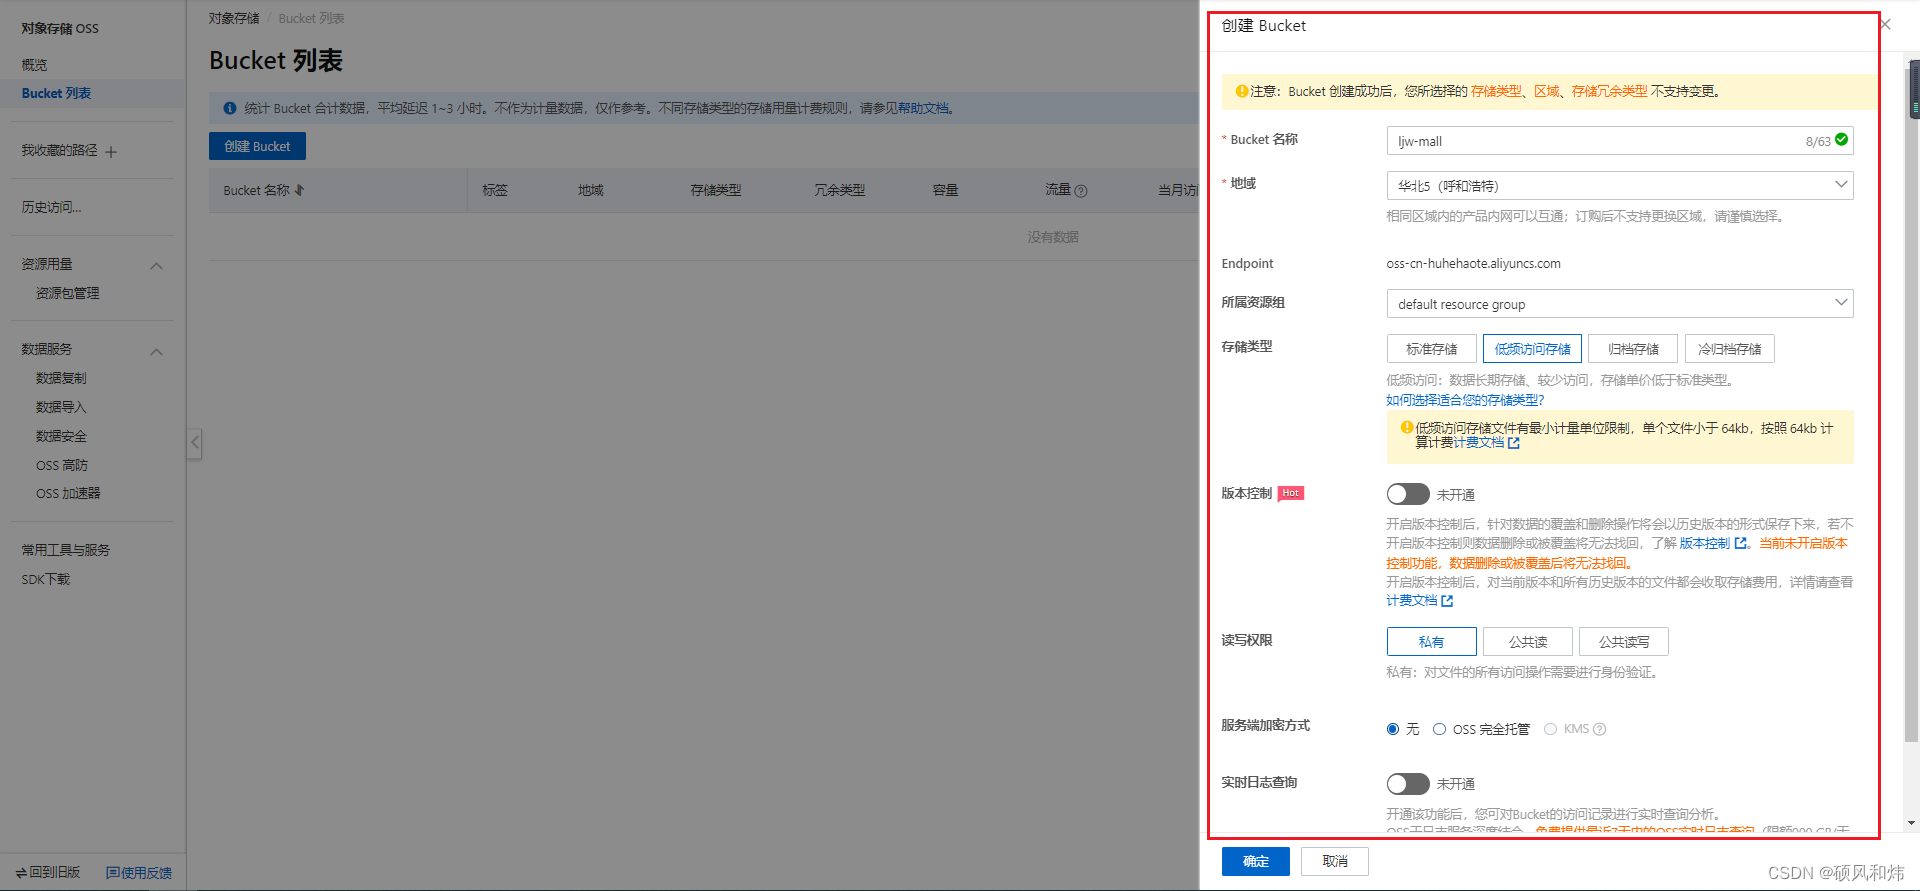Screen dimensions: 1920x891
Task: Open 常用工具与服务 in the sidebar
Action: point(66,550)
